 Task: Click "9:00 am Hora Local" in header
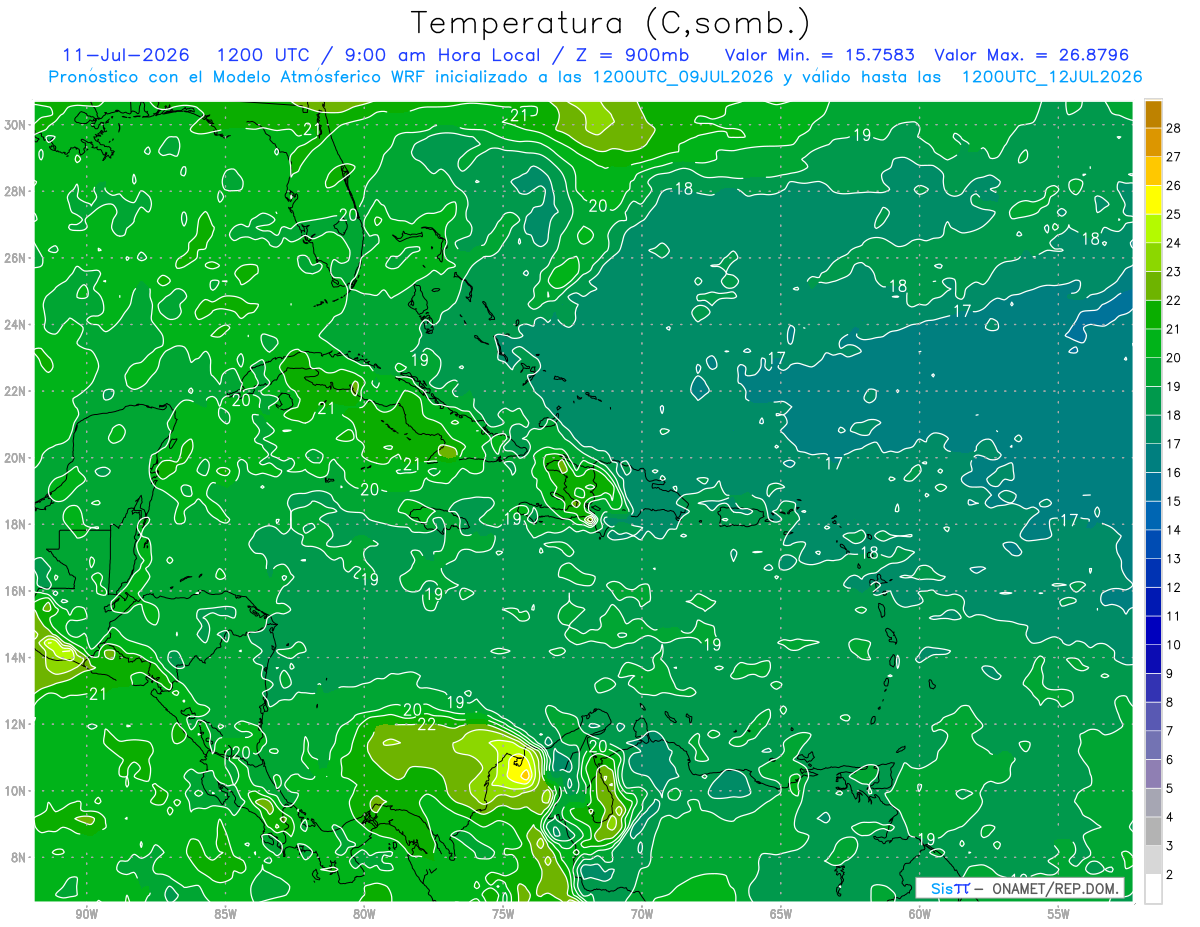tap(442, 55)
